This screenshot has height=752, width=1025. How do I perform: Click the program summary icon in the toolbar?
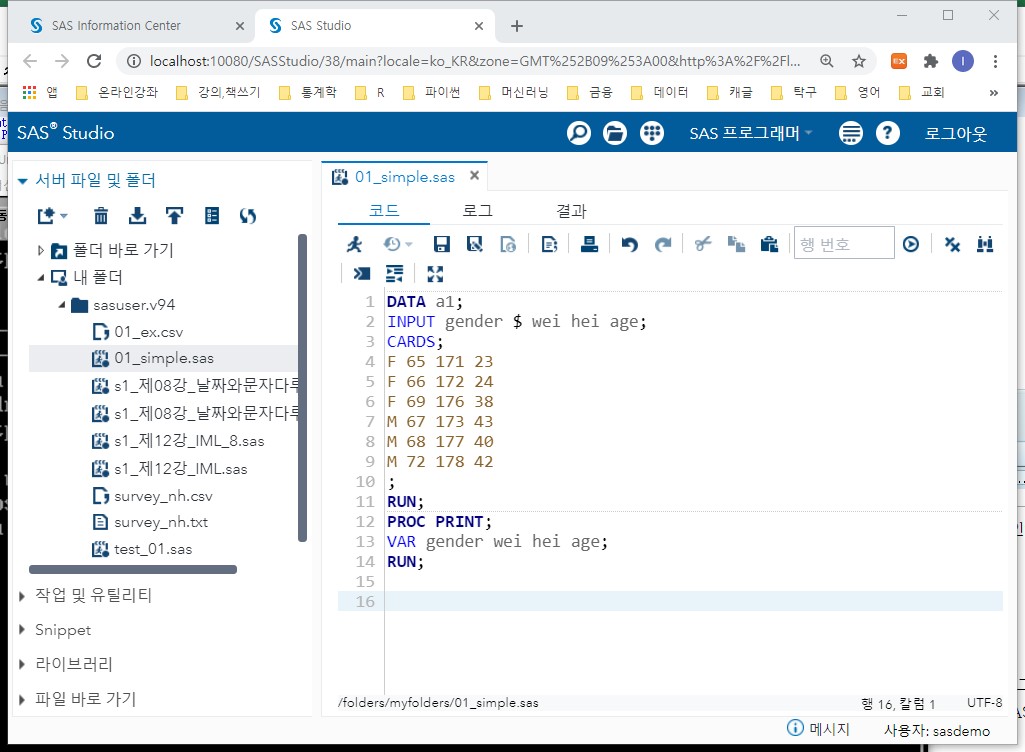[509, 245]
